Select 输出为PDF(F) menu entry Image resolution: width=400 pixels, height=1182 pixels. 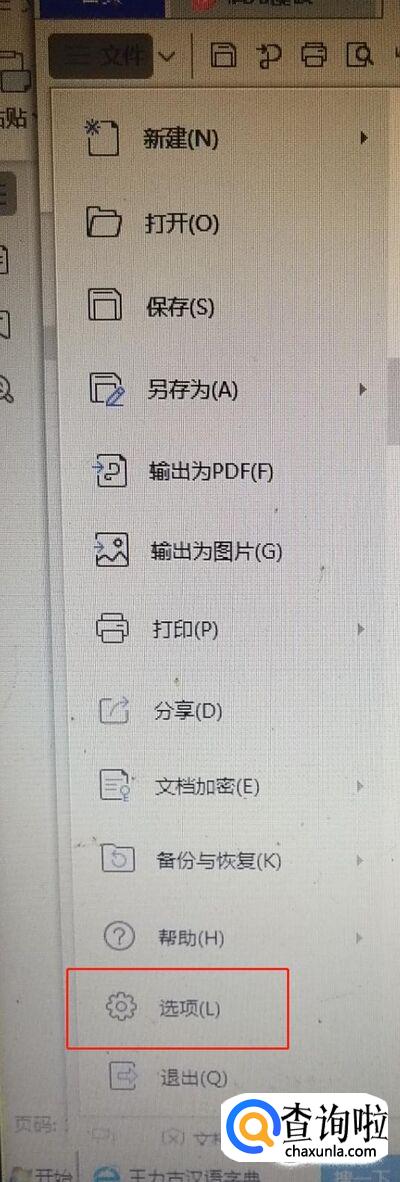tap(211, 472)
